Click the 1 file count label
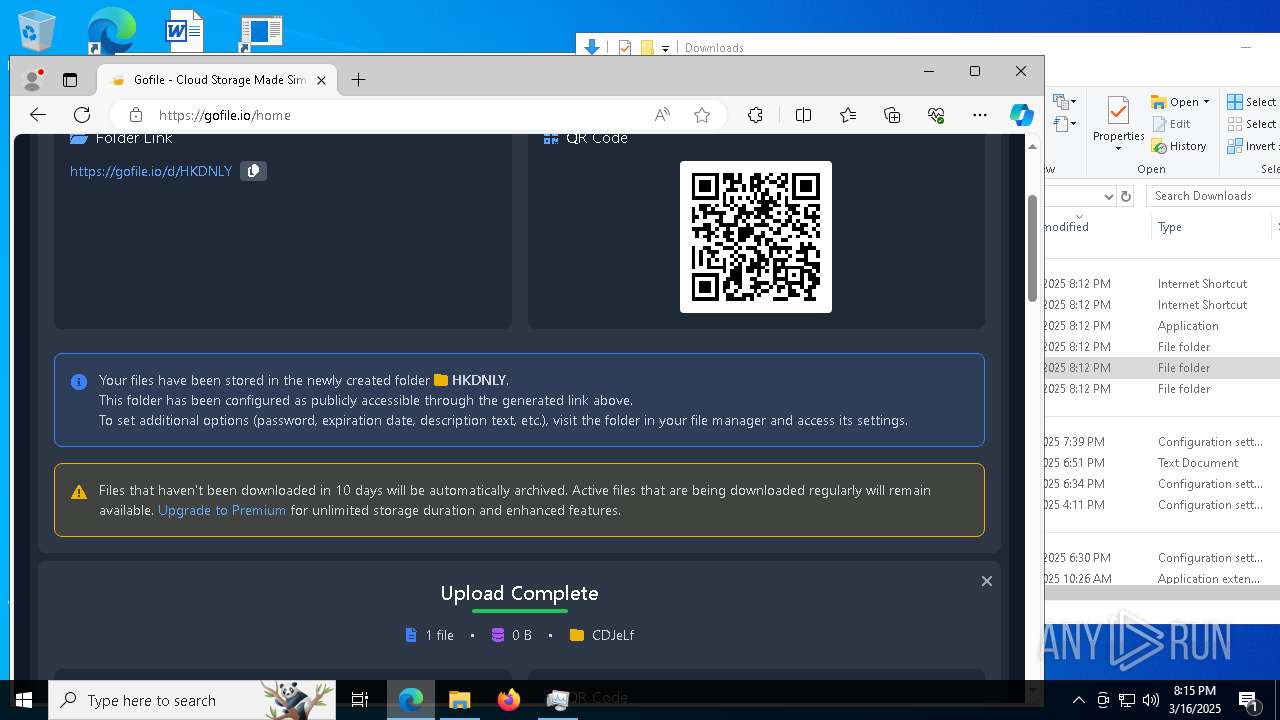1280x720 pixels. click(x=430, y=635)
